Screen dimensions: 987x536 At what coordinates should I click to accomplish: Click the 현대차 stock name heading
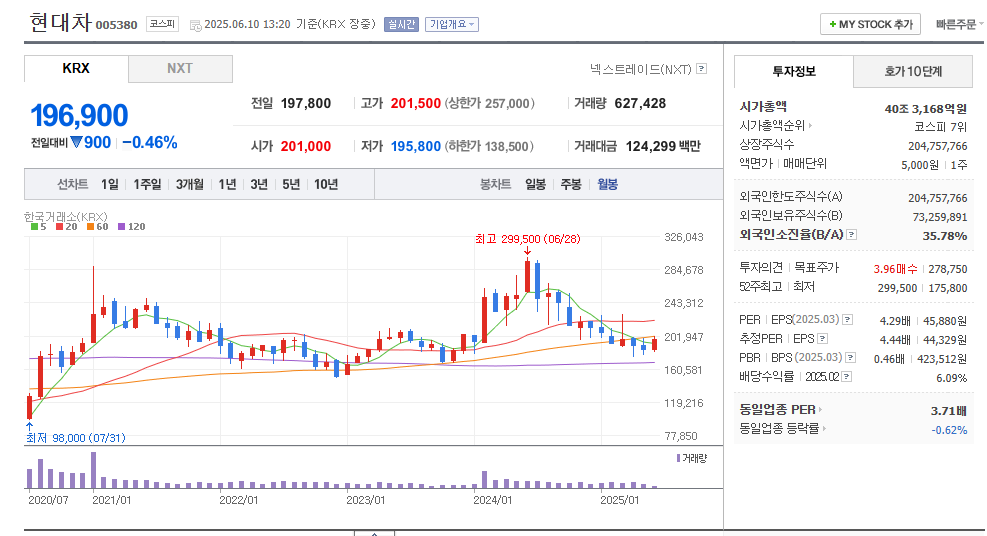[60, 23]
